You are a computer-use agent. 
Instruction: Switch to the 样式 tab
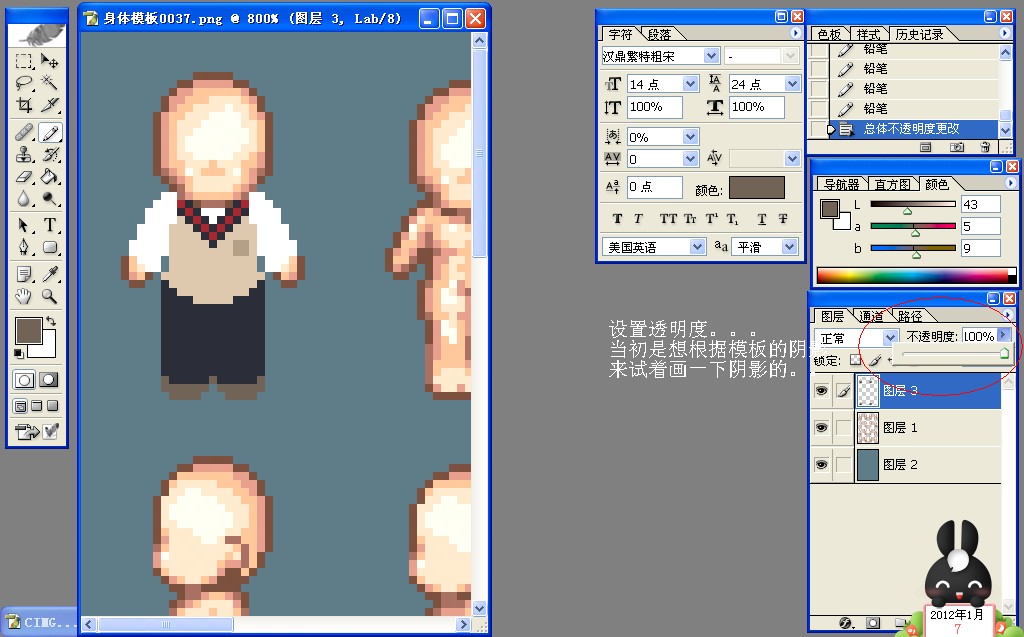[869, 35]
